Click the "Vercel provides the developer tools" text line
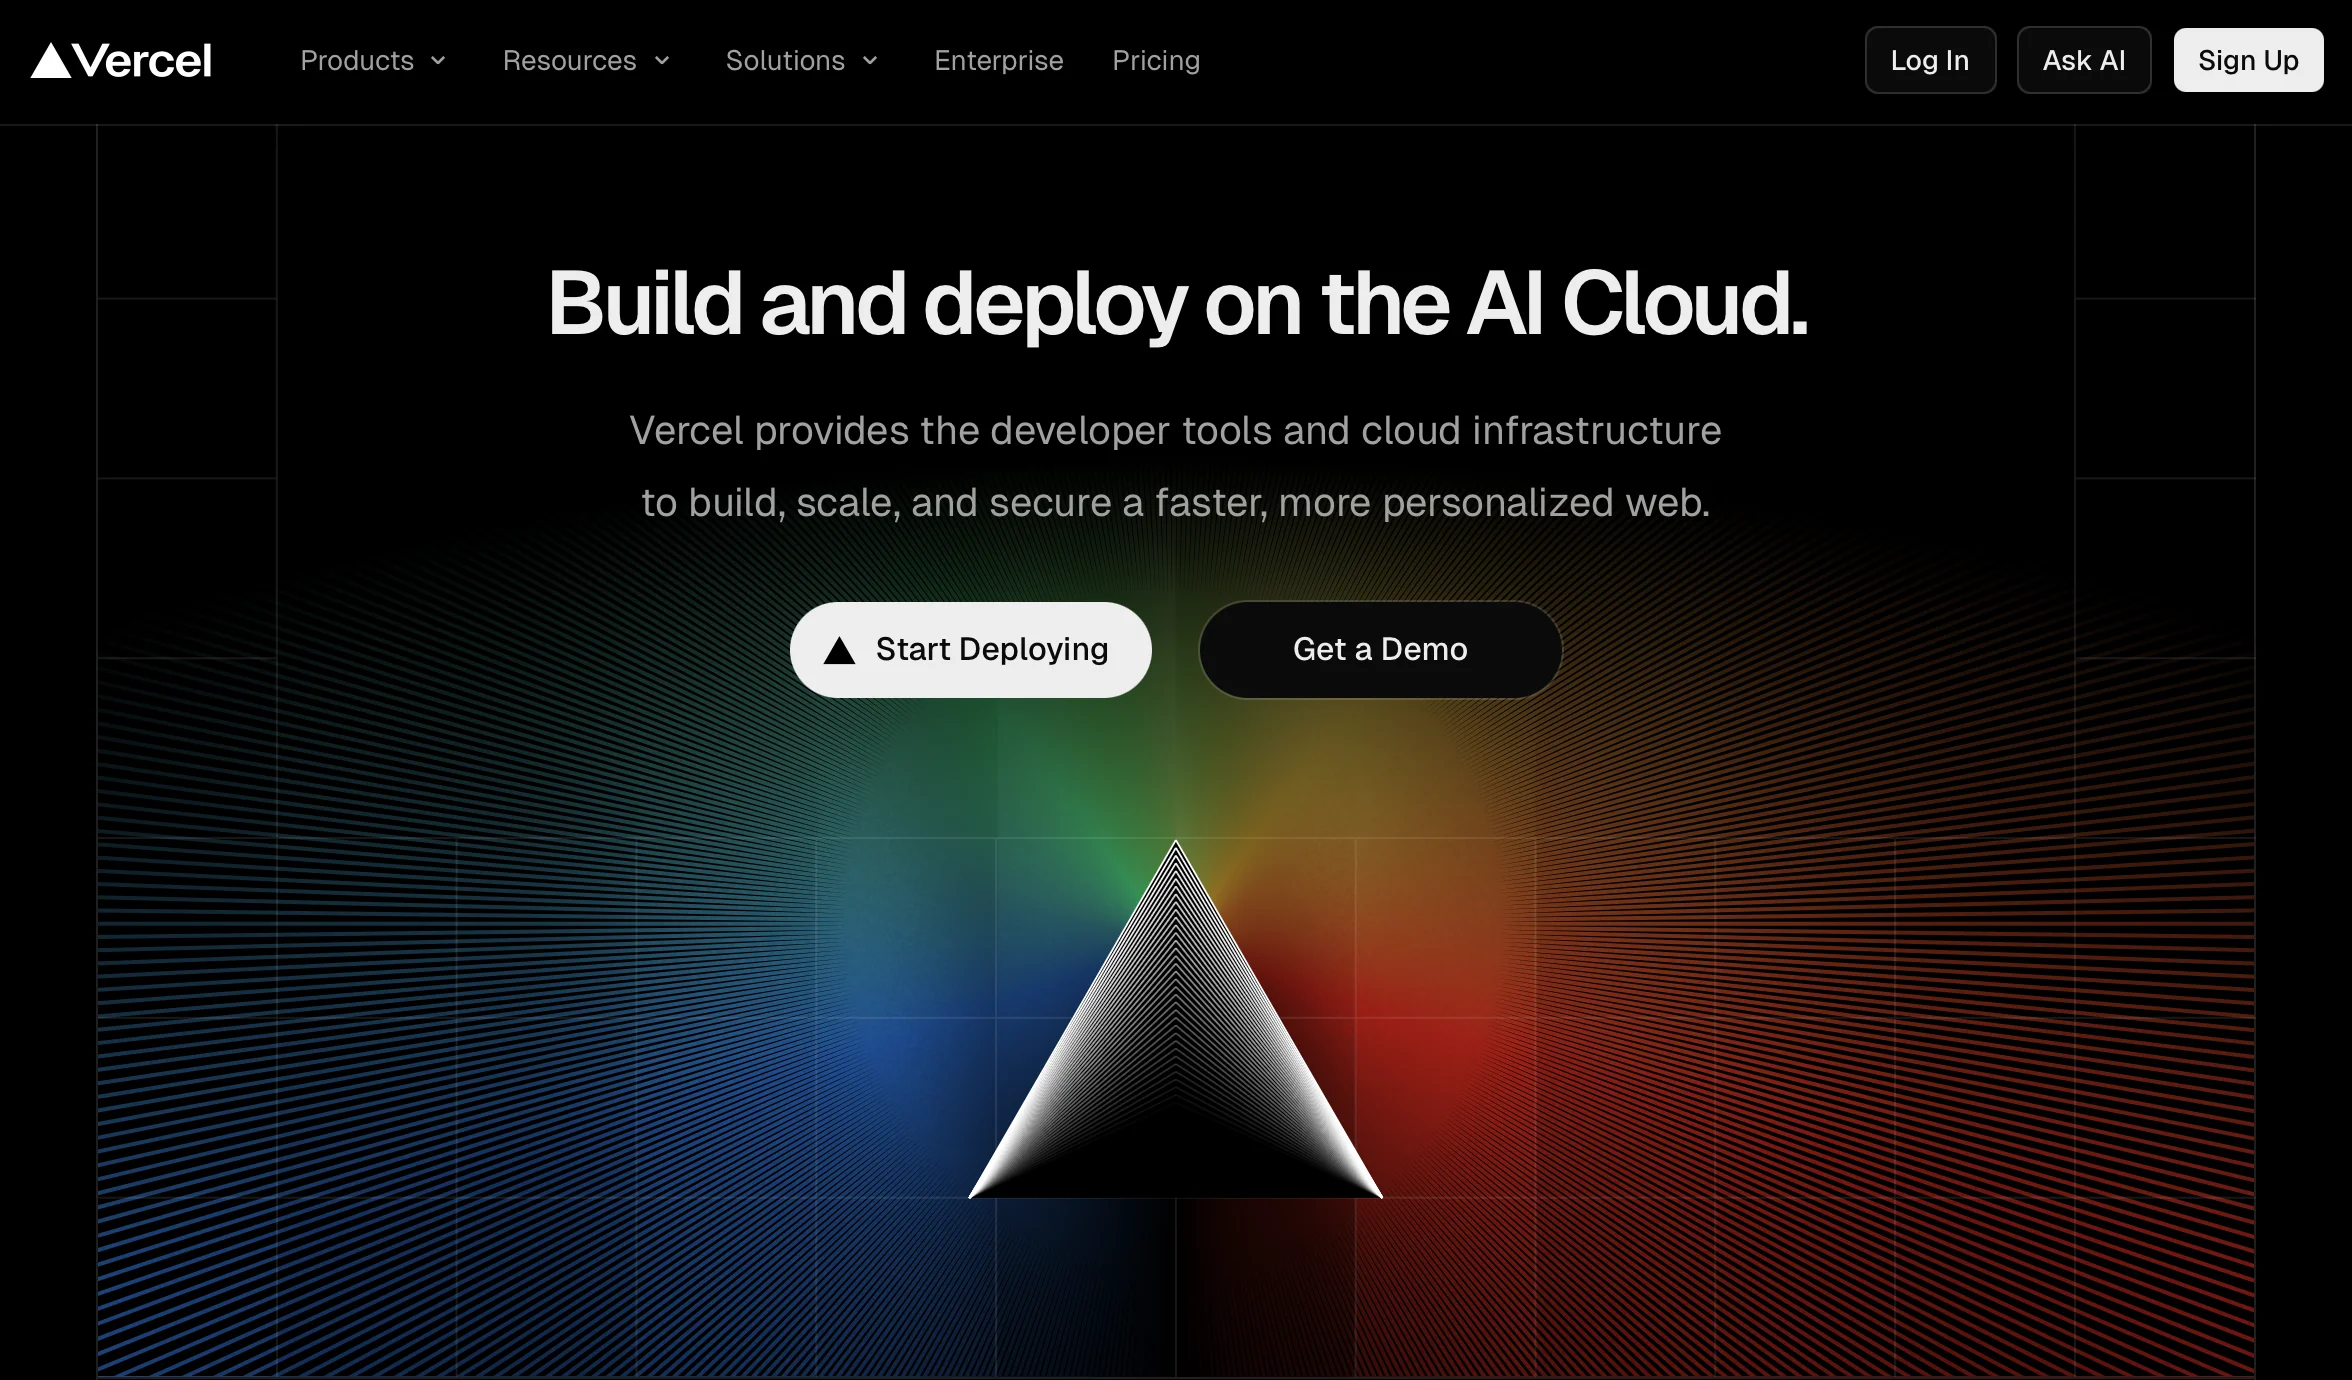Screen dimensions: 2352x1380 pyautogui.click(x=1175, y=431)
